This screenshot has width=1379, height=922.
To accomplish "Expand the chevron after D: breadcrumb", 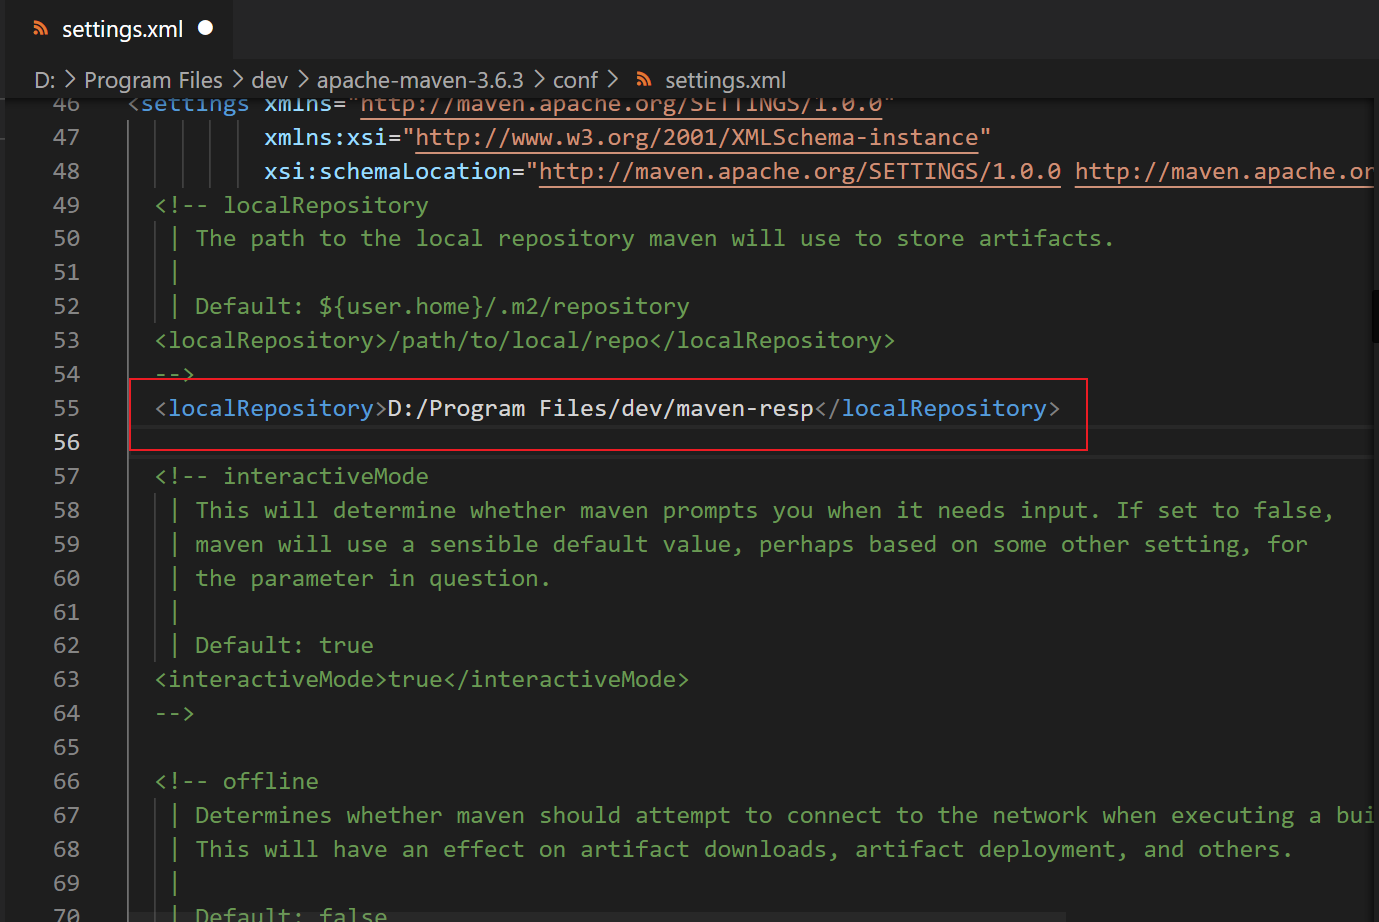I will (70, 80).
